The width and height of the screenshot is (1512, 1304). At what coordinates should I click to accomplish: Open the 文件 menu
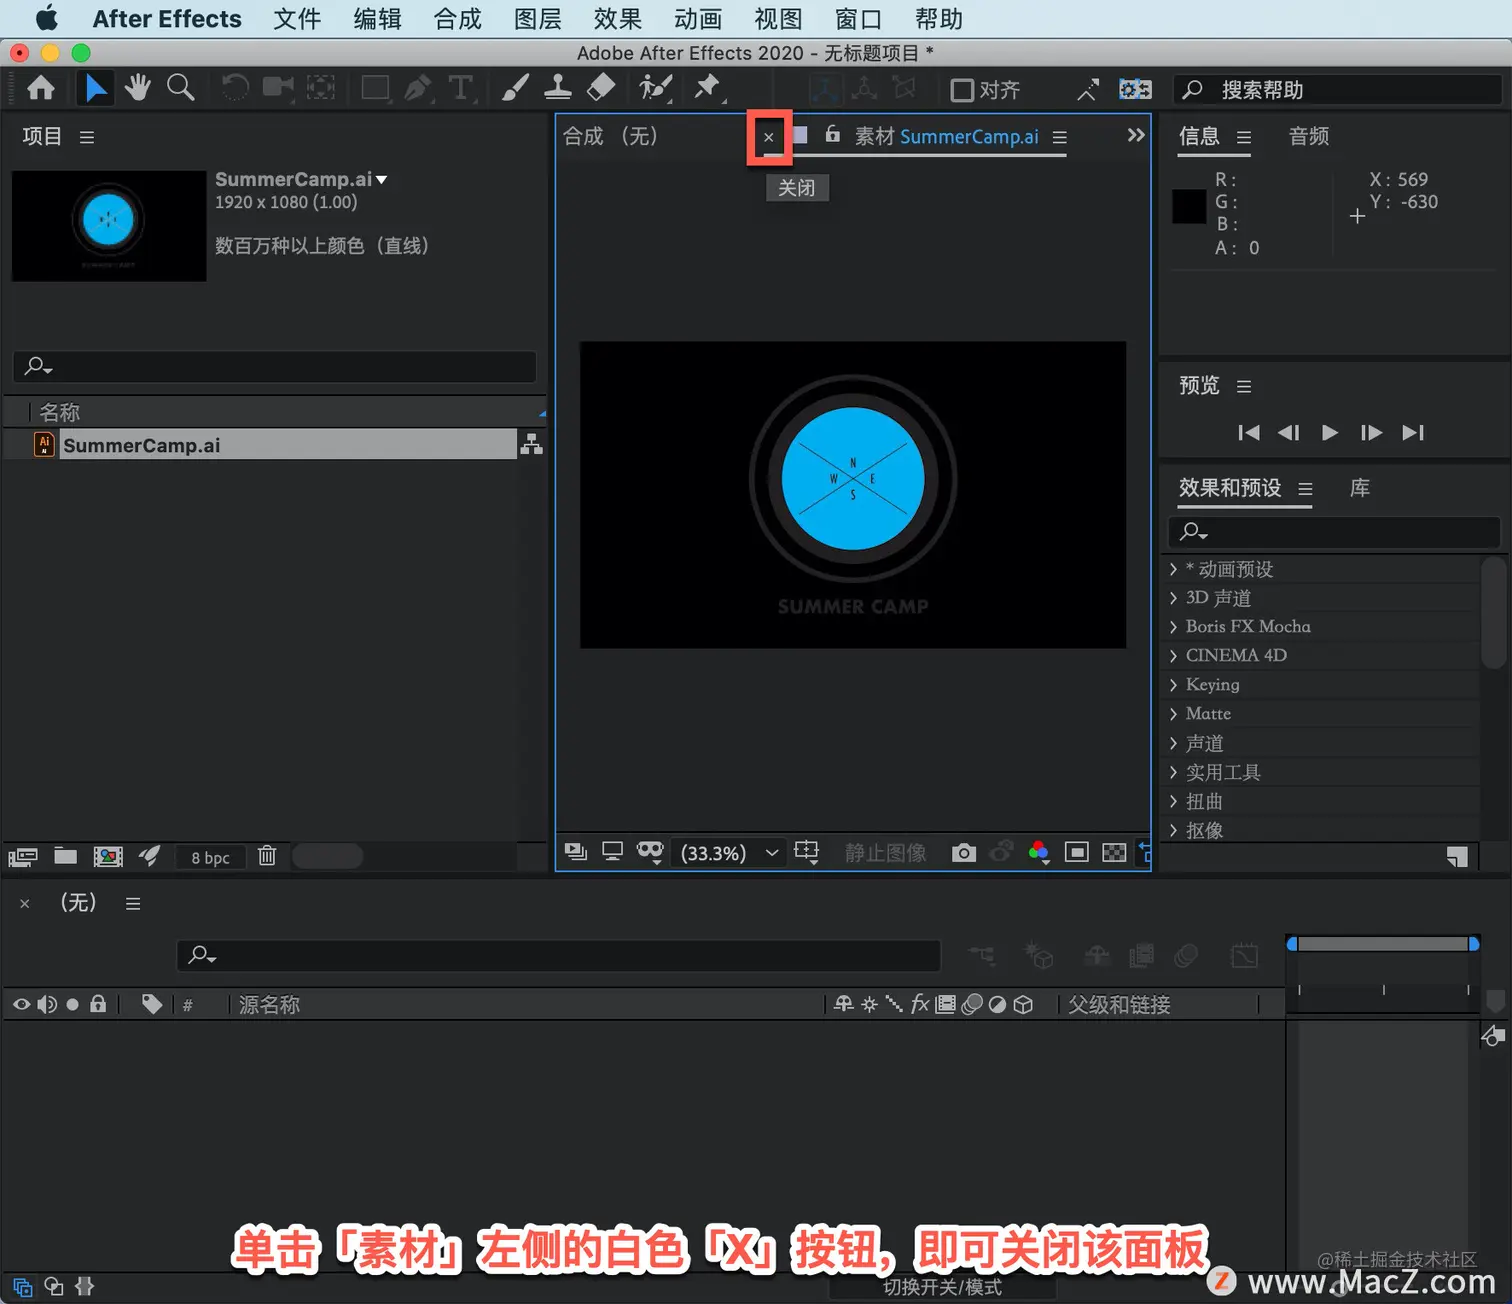297,19
